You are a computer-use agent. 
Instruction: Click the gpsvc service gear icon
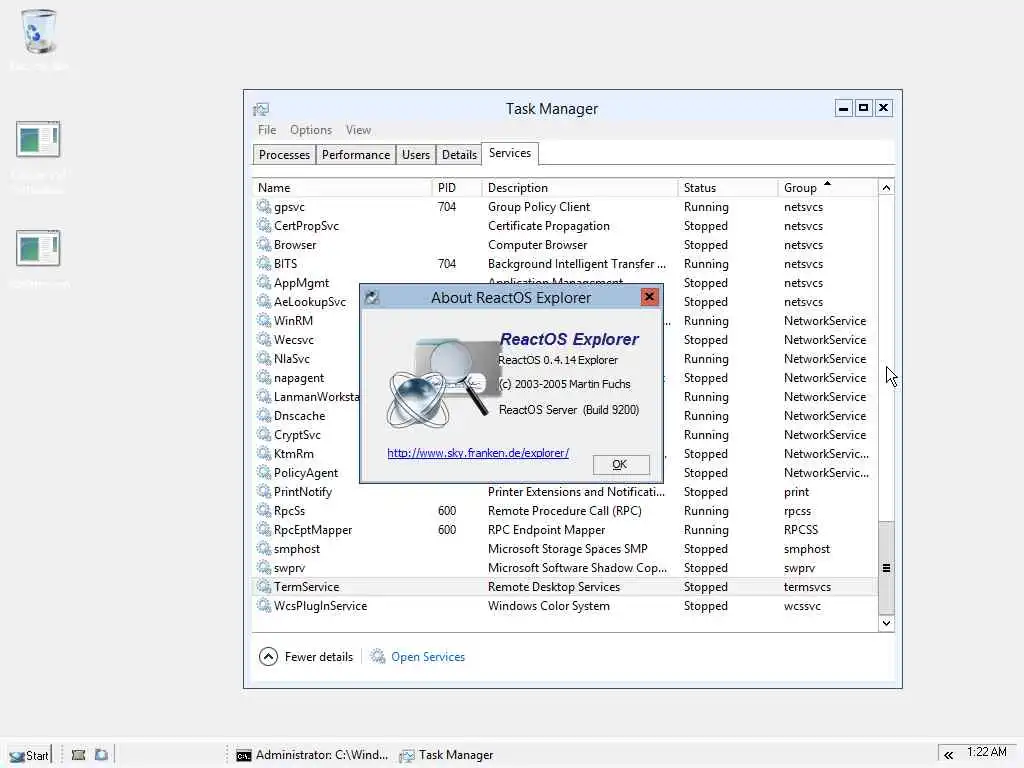tap(264, 206)
